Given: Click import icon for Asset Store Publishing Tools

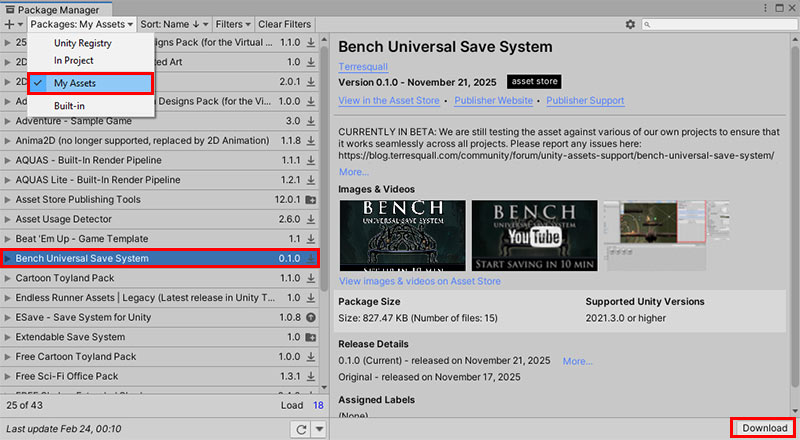Looking at the screenshot, I should tap(311, 200).
